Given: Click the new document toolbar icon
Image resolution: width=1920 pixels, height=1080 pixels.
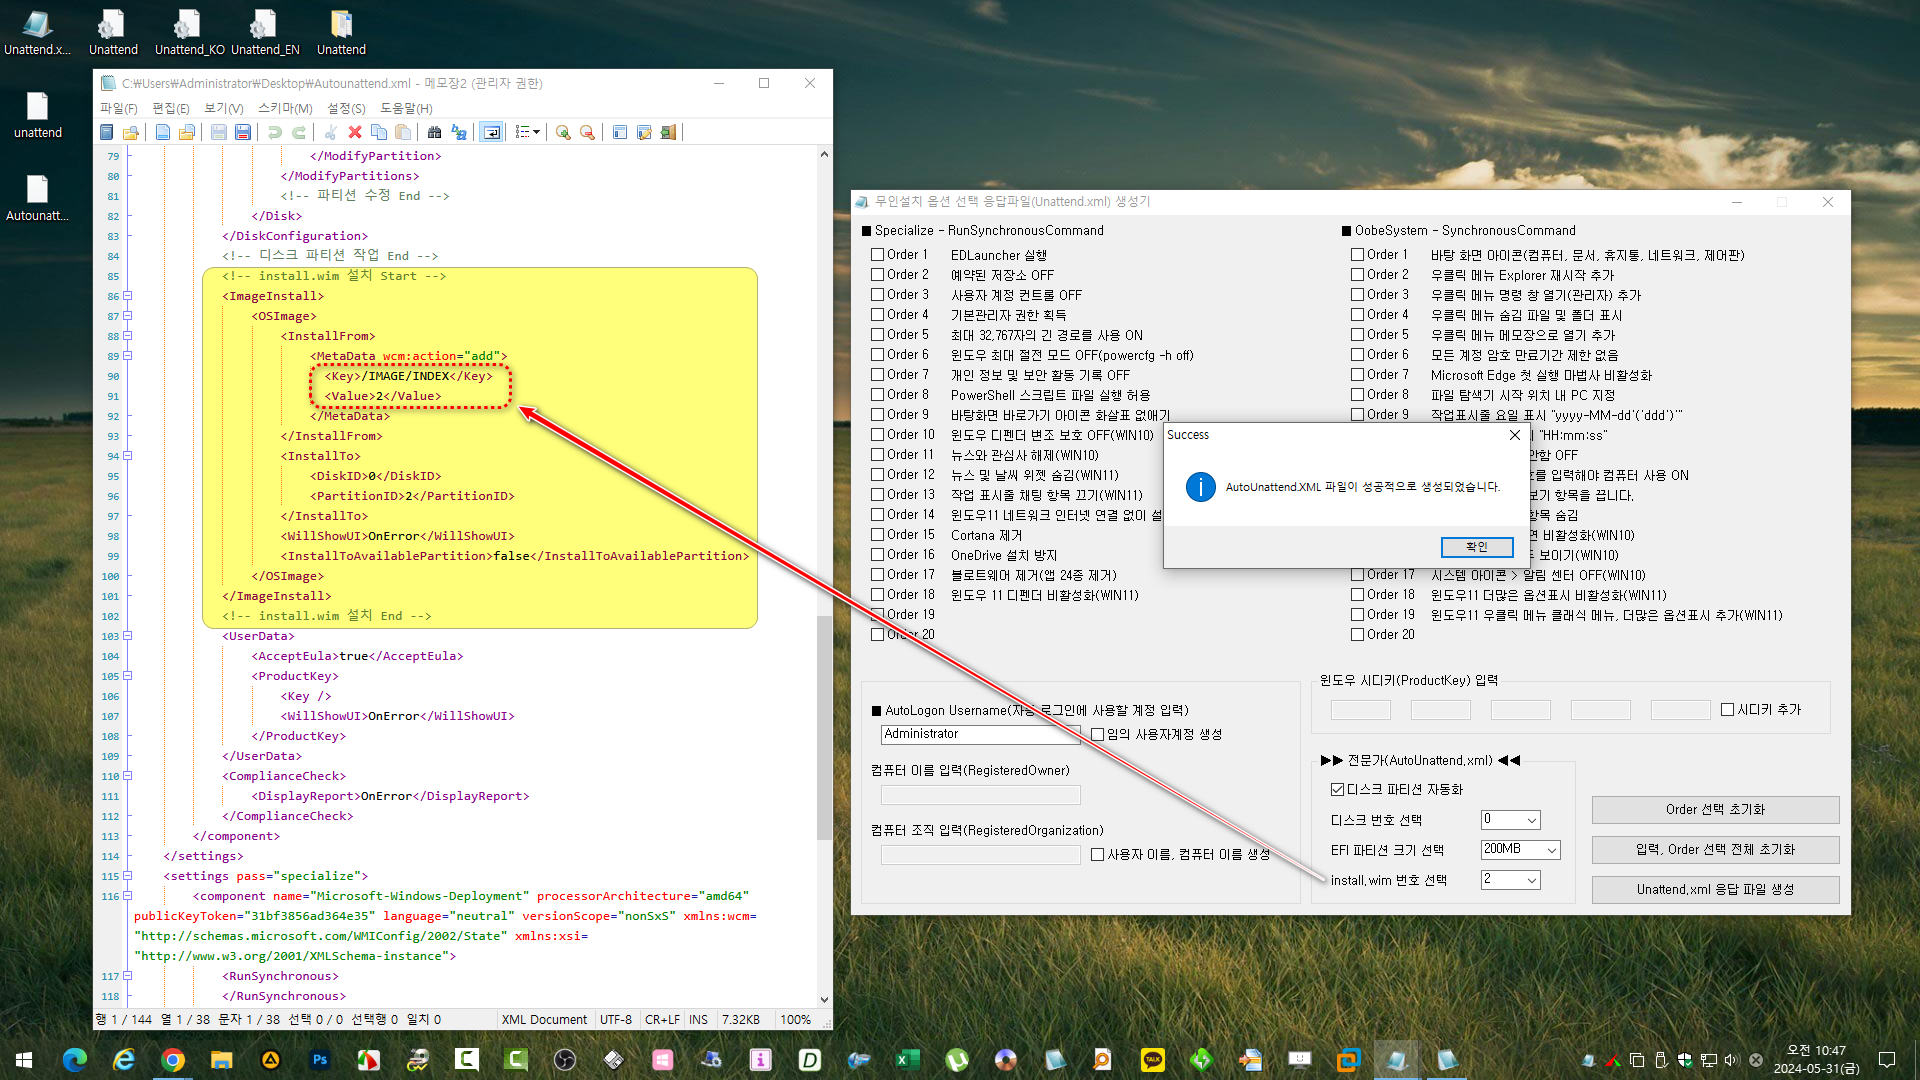Looking at the screenshot, I should click(163, 132).
